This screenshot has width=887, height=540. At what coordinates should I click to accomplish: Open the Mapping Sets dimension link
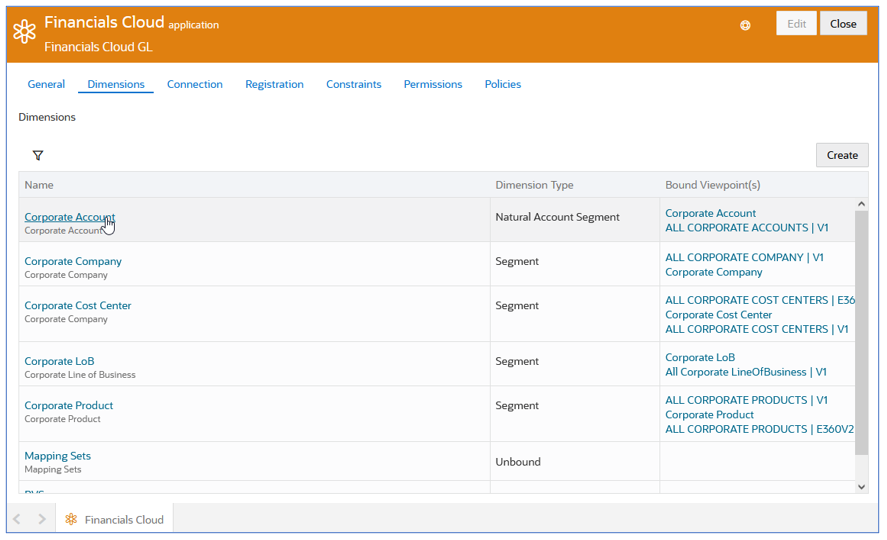click(58, 456)
